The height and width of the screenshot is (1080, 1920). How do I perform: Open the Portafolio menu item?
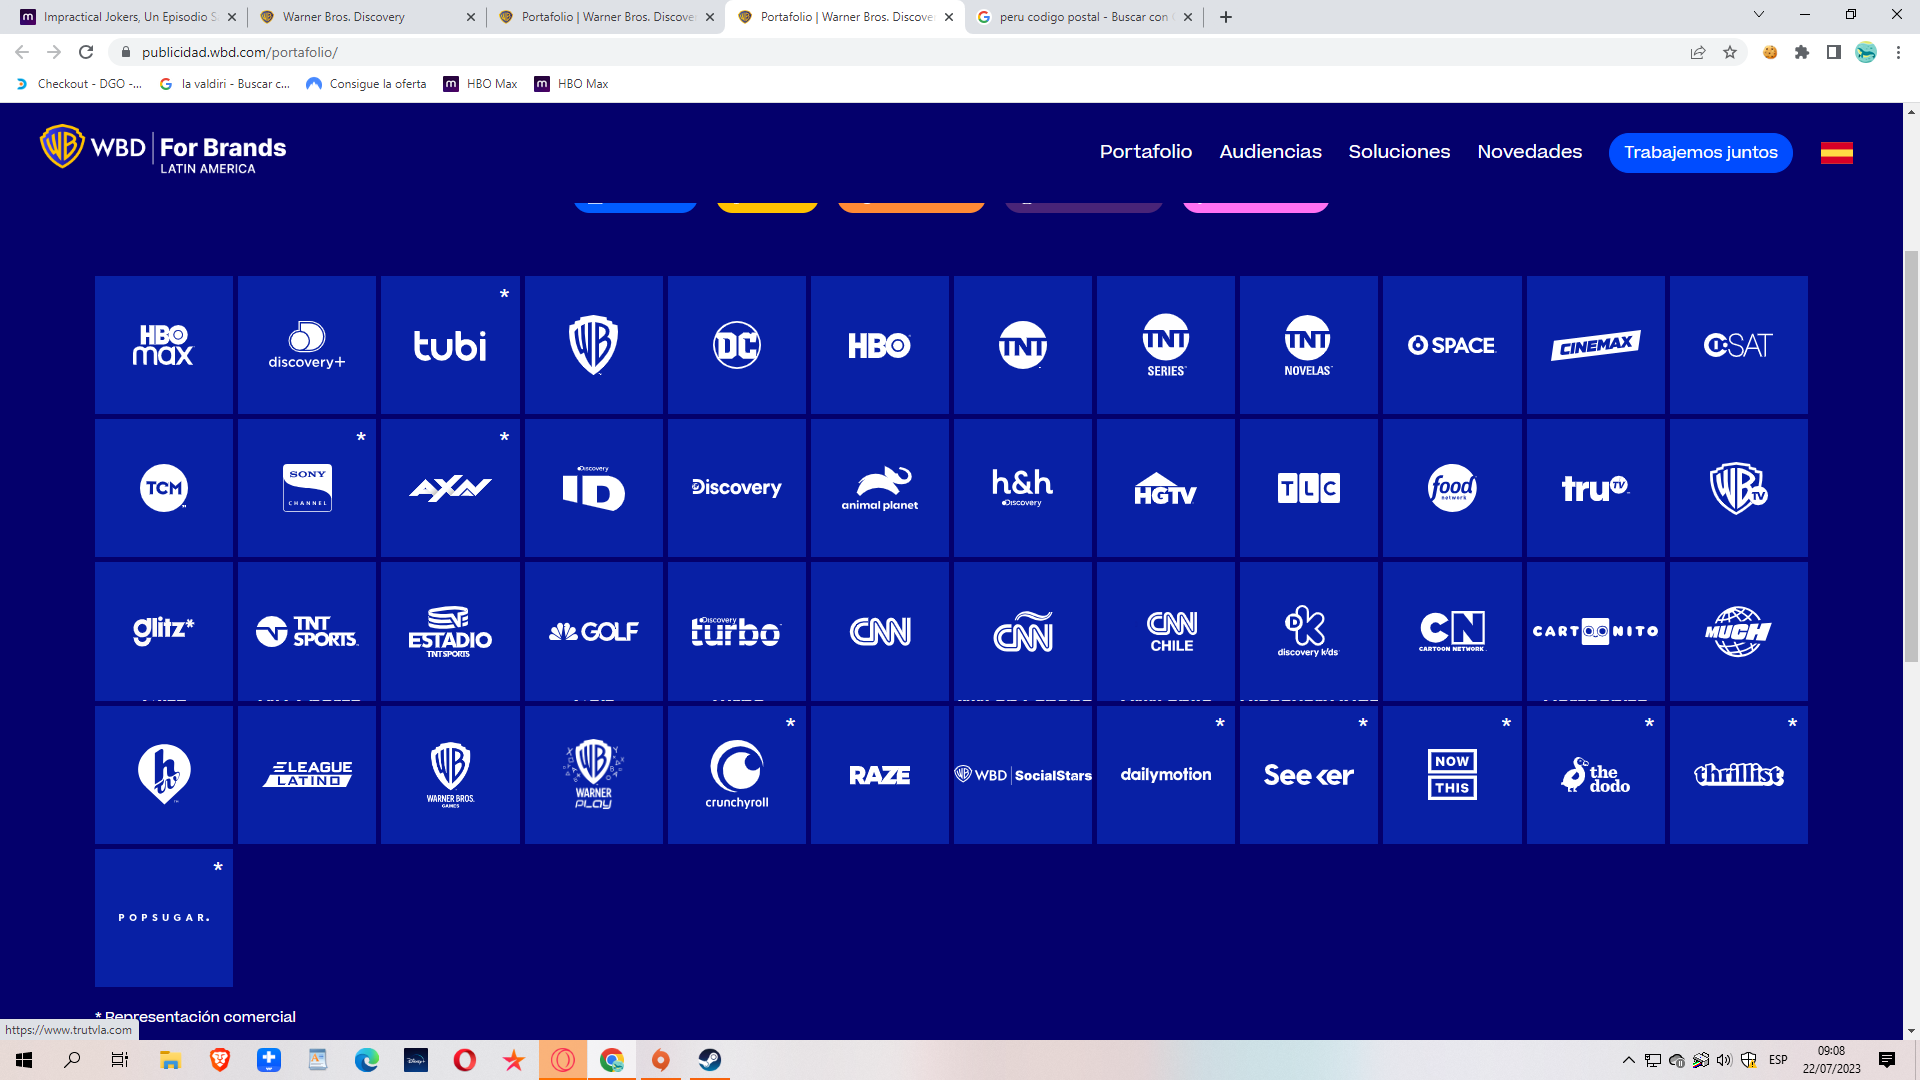pyautogui.click(x=1146, y=152)
